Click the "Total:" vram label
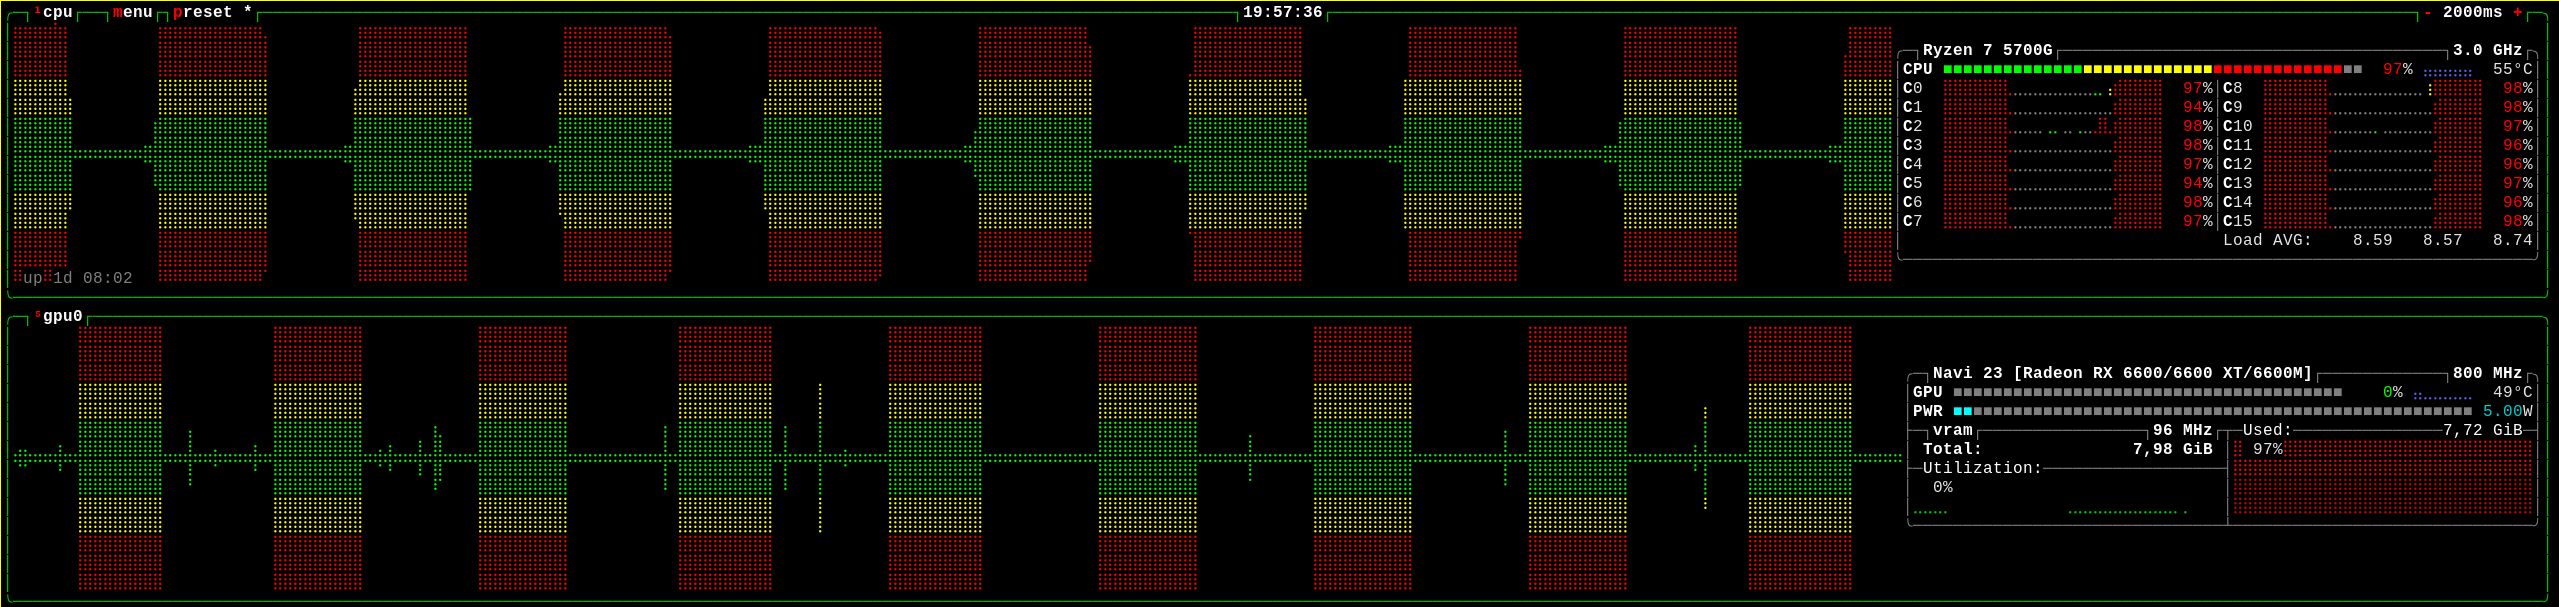 tap(1952, 449)
